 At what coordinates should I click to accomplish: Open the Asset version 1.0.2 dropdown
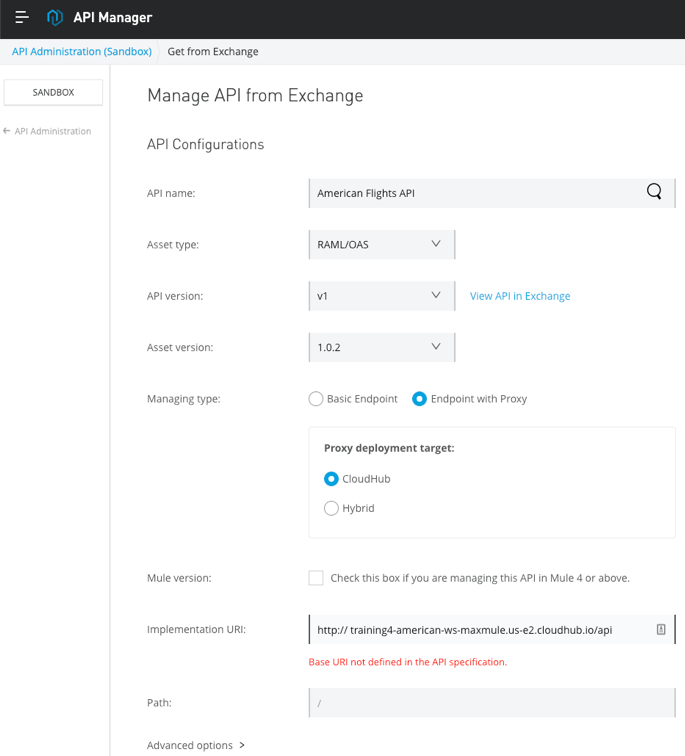382,347
